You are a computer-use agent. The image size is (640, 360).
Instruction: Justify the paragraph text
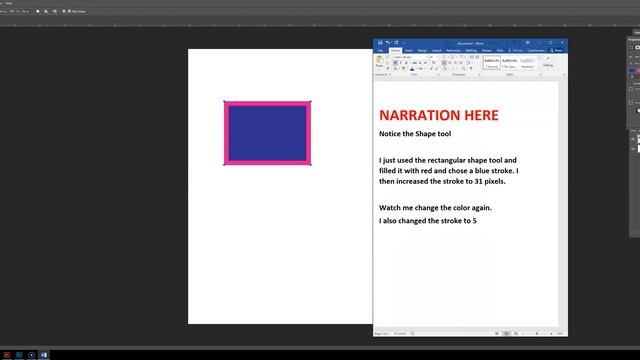[461, 62]
